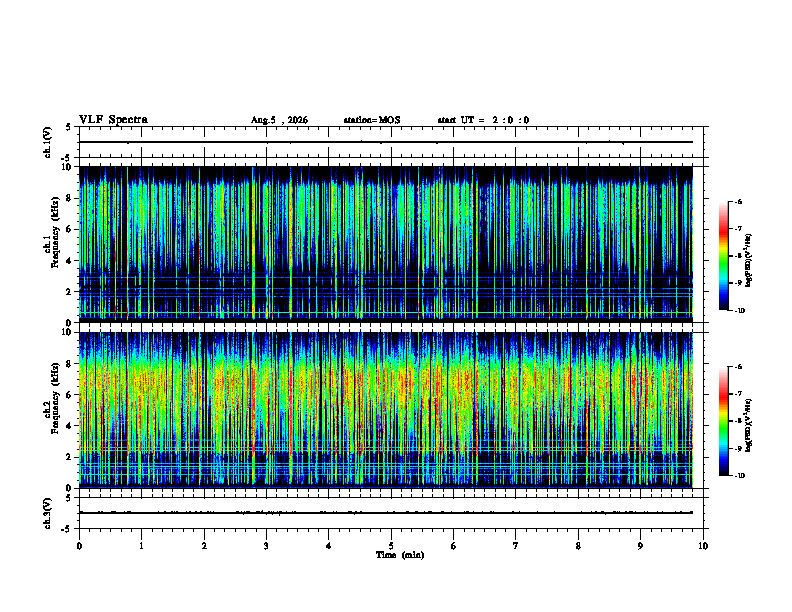Click the 2 kHz tick on ch.1 frequency axis
Screen dimensions: 792x612
(x=70, y=291)
